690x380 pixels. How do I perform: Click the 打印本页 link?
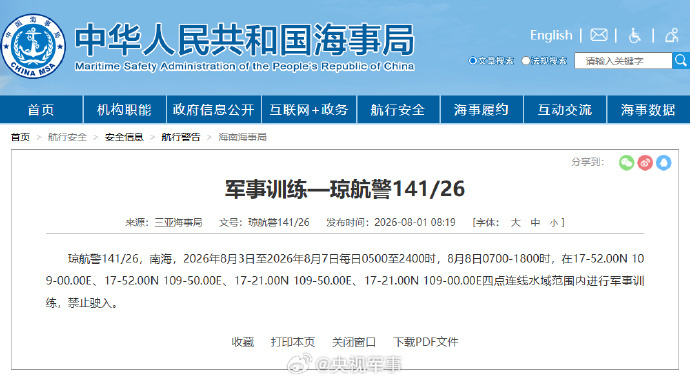[x=293, y=342]
